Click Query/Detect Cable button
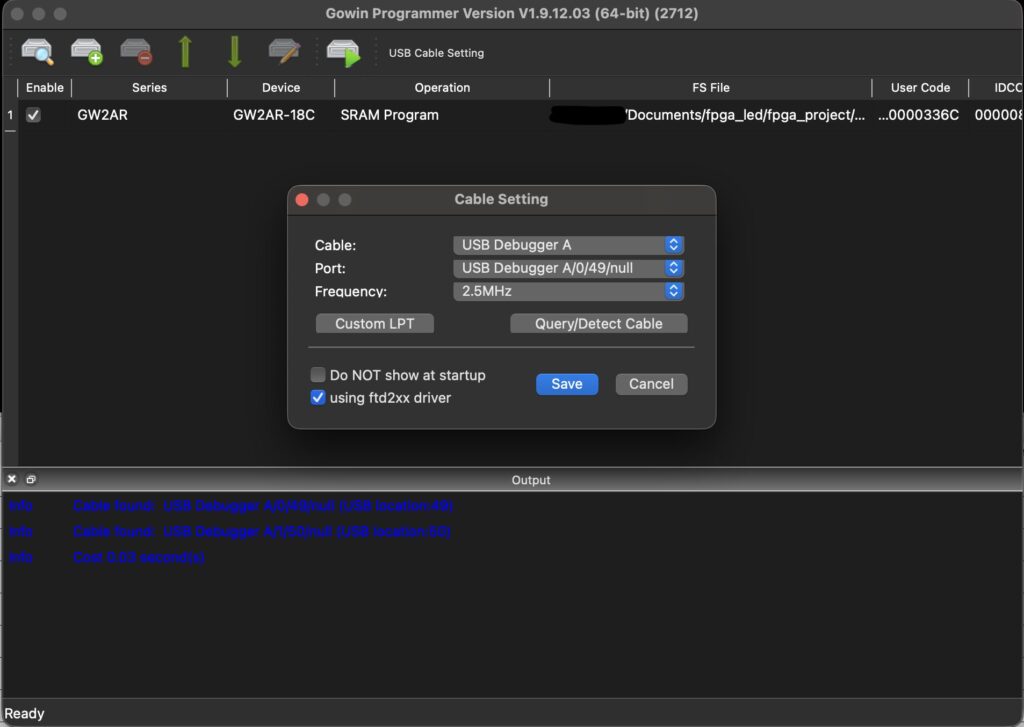 [598, 323]
